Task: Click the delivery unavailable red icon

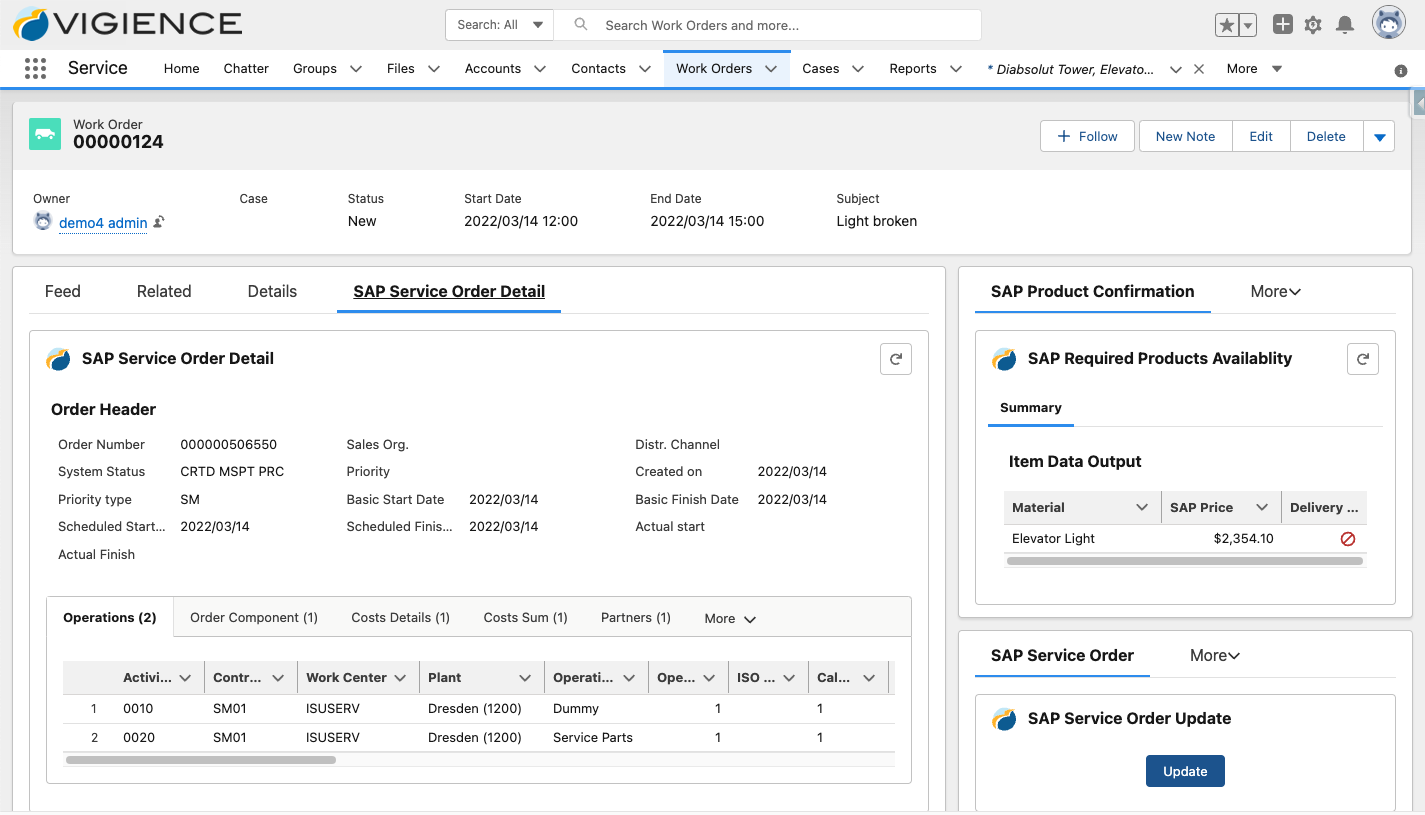Action: [x=1348, y=538]
